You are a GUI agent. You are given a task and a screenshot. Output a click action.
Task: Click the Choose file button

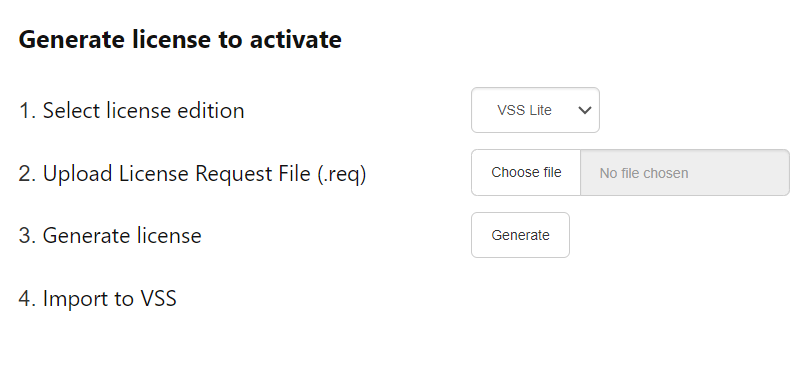point(526,172)
